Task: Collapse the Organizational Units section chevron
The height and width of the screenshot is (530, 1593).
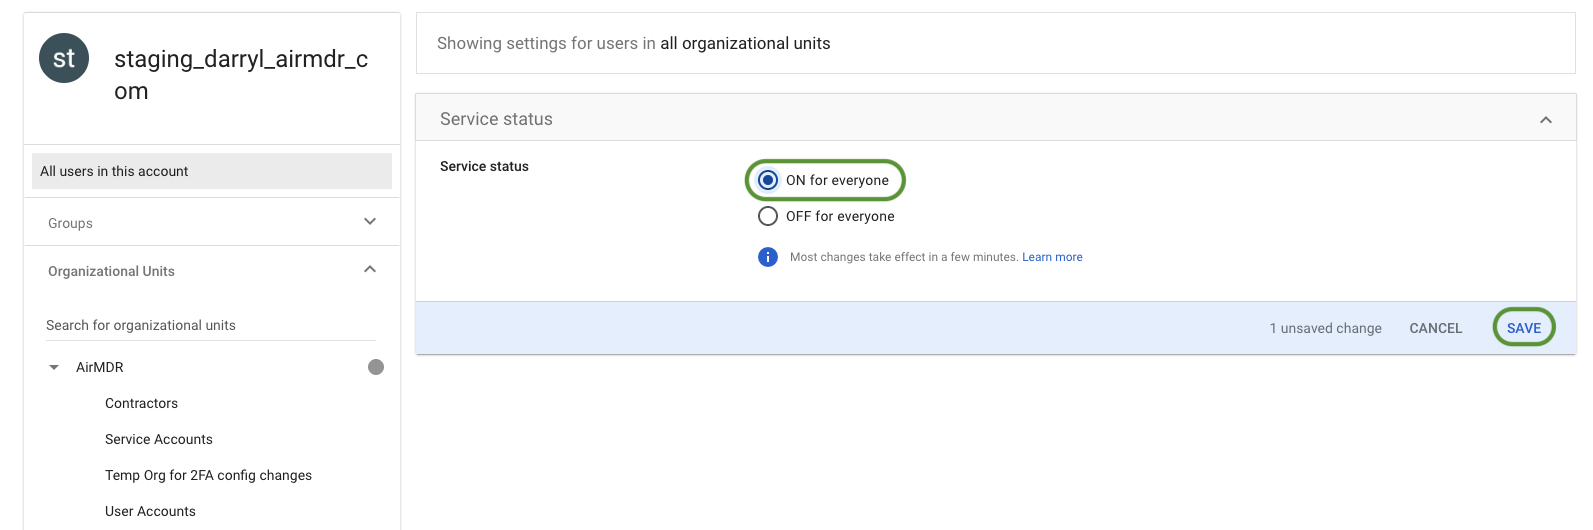Action: tap(370, 269)
